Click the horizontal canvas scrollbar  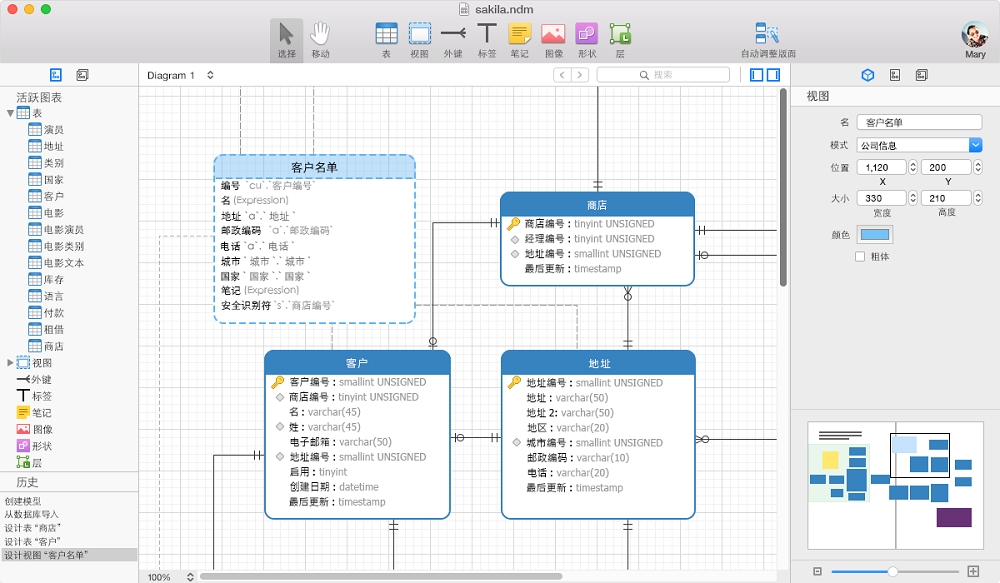coord(381,577)
